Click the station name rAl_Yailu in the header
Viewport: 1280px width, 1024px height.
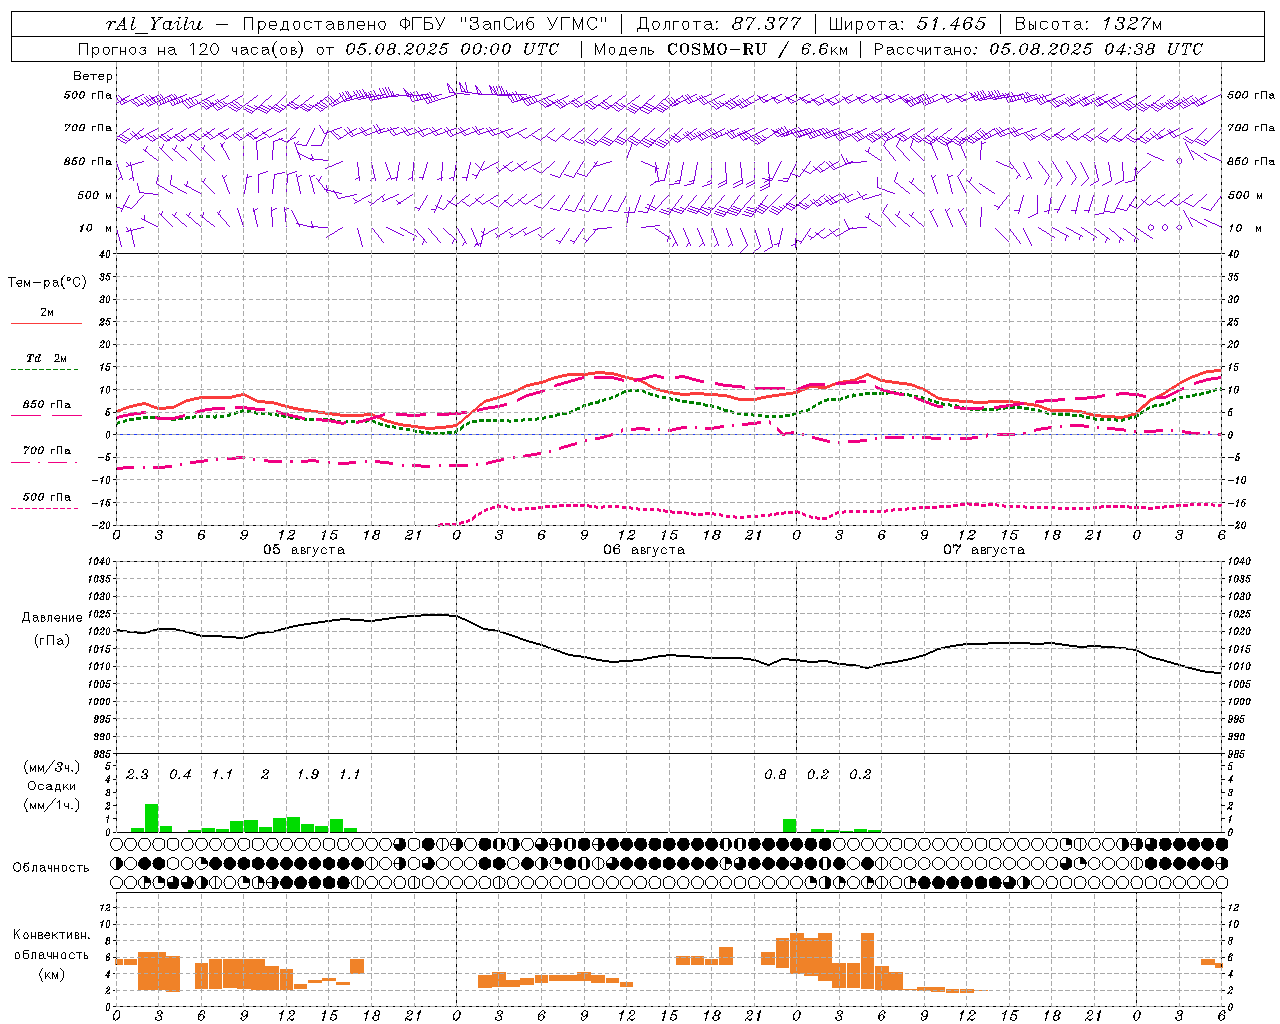tap(153, 24)
